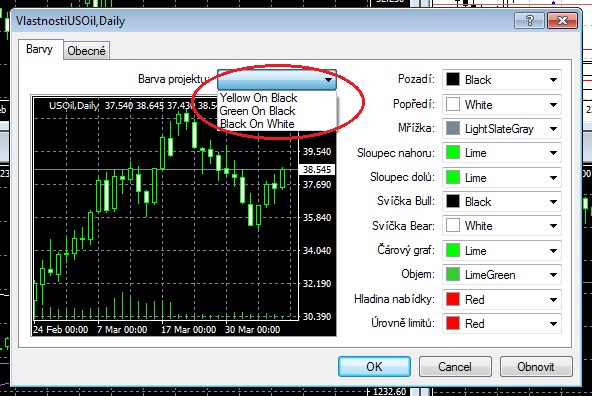This screenshot has height=396, width=592.
Task: Expand the Objem color dropdown
Action: [553, 275]
